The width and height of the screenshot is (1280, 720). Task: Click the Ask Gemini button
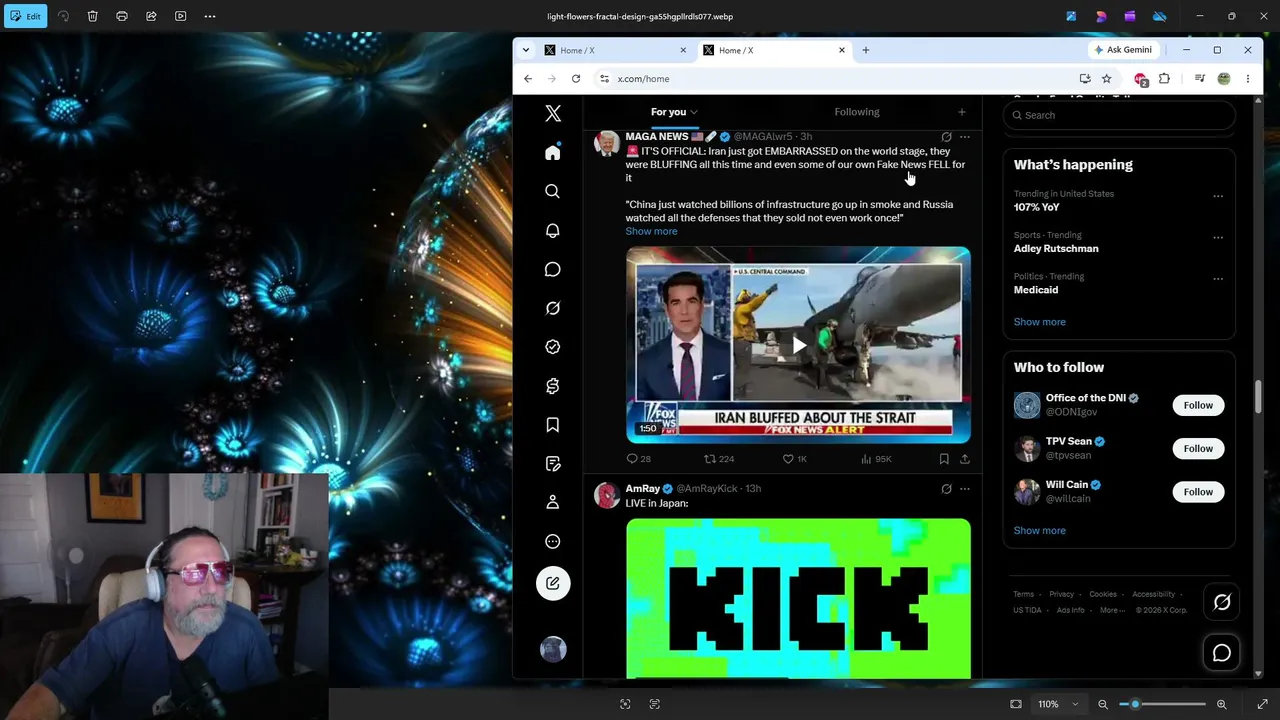tap(1123, 50)
